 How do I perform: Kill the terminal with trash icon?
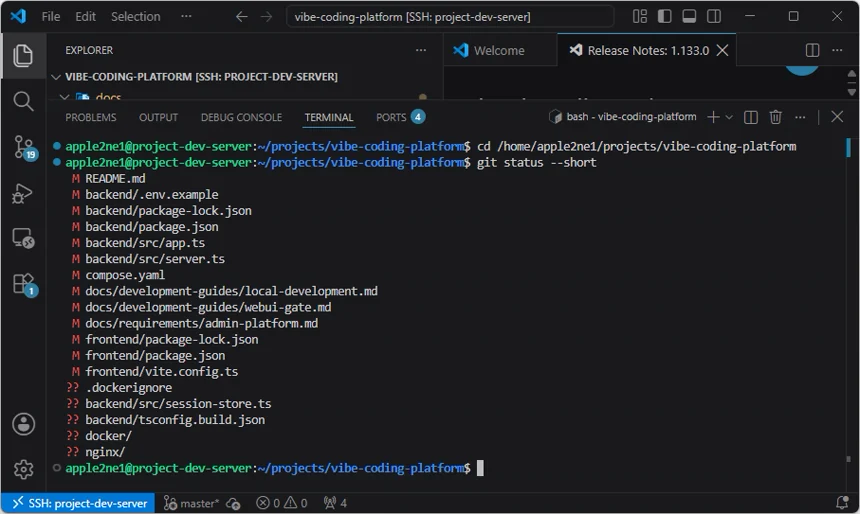point(776,117)
